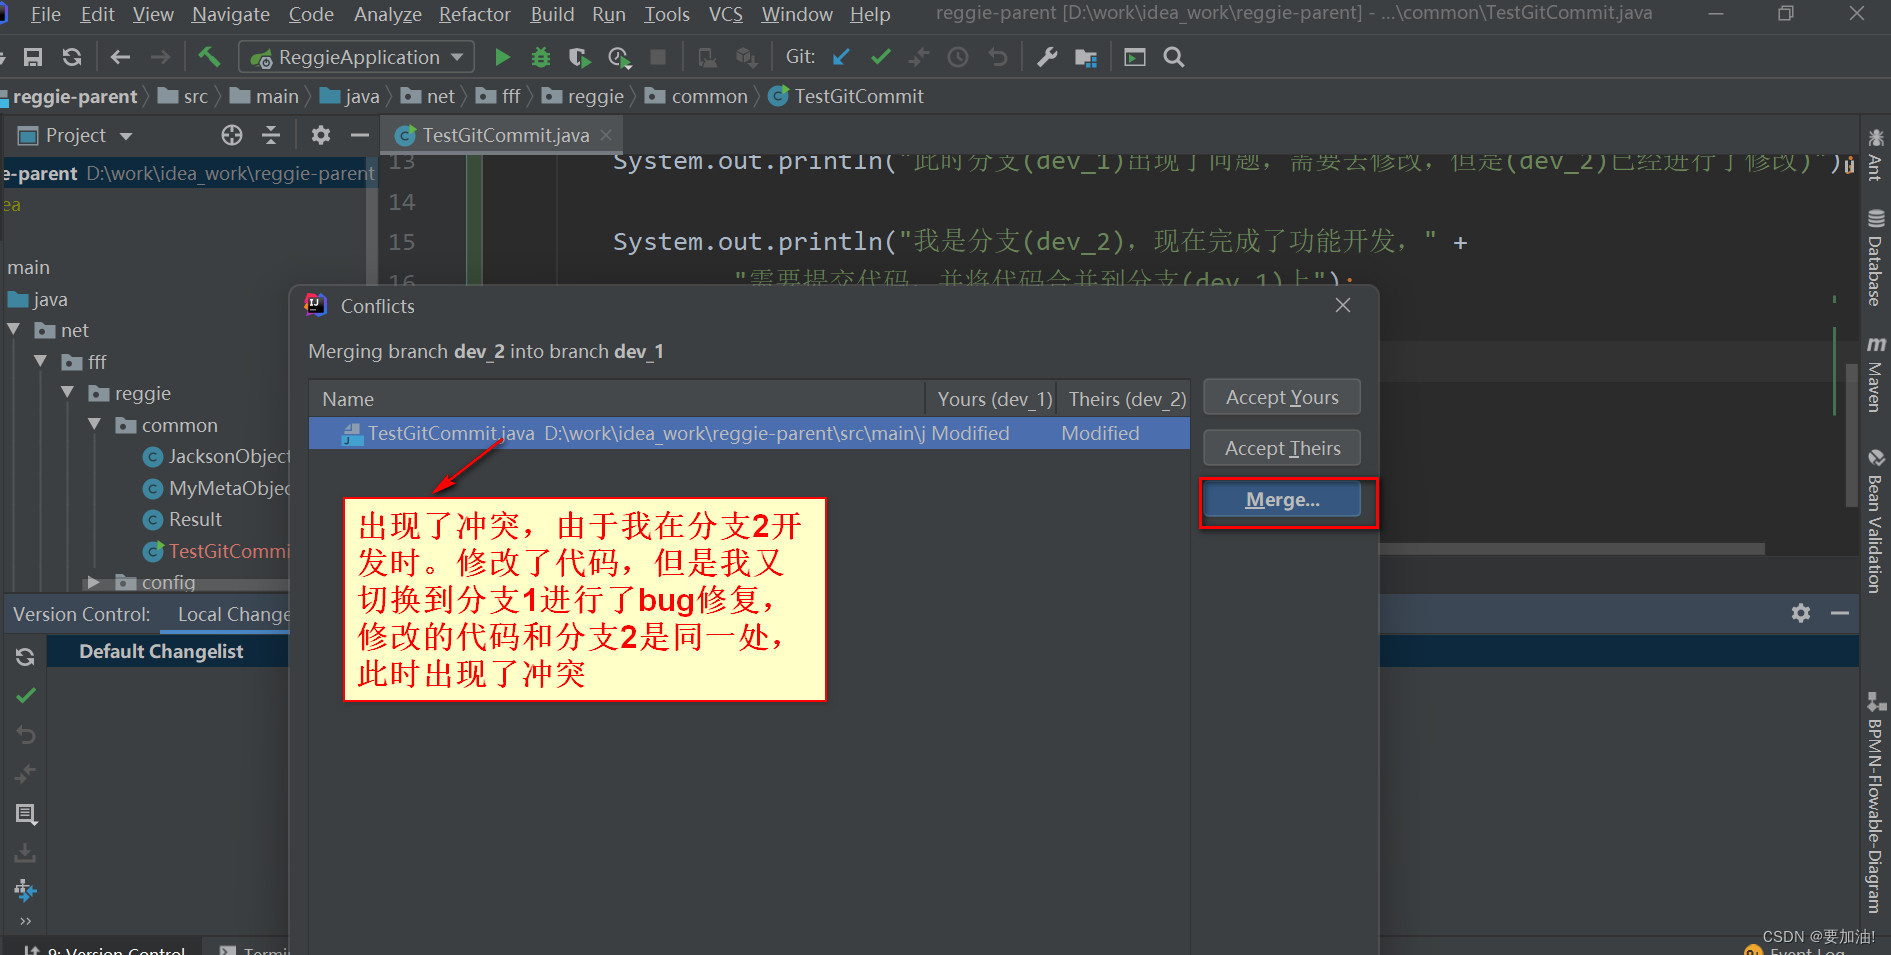Expand the config folder in tree
The height and width of the screenshot is (955, 1891).
point(93,582)
